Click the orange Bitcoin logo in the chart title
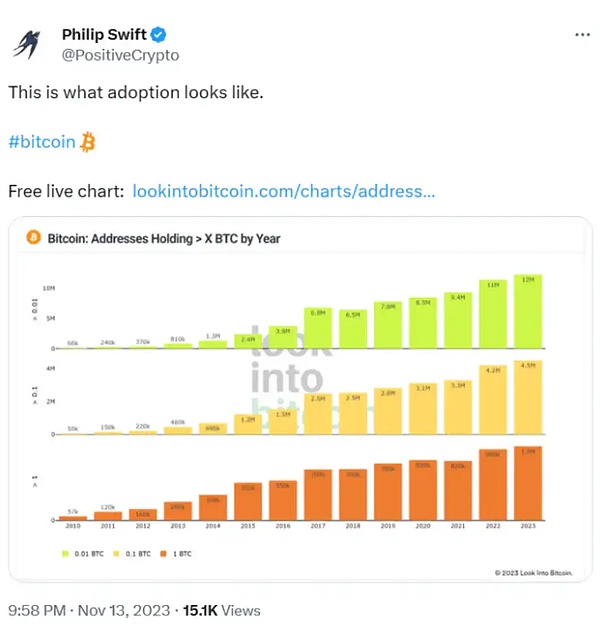The image size is (600, 624). pos(33,238)
